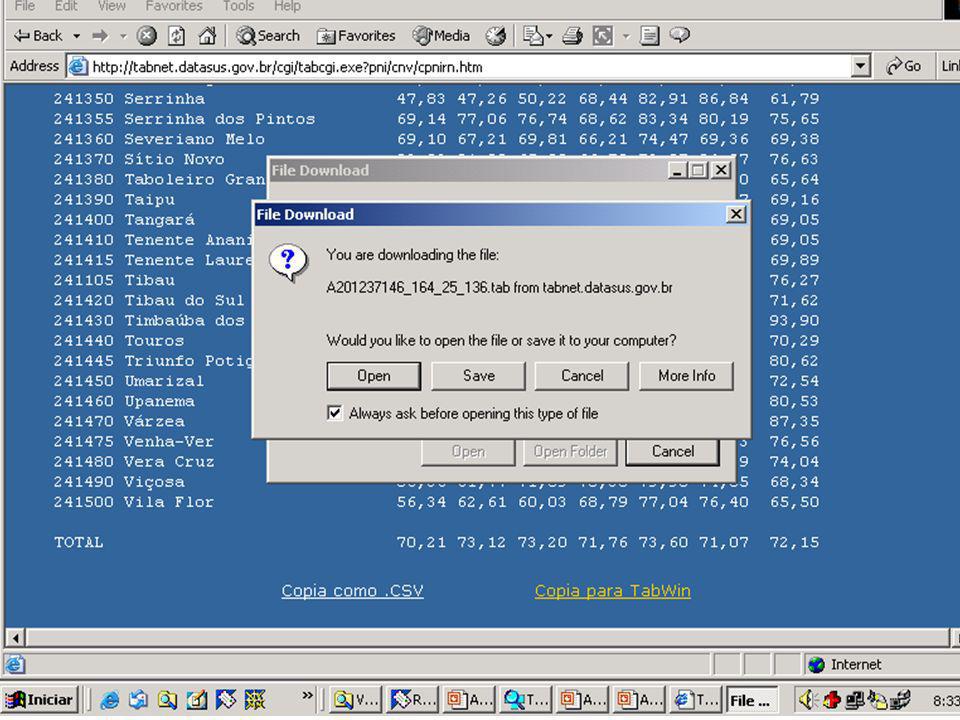Click the row '241360 Severiano Melo'
960x720 pixels.
pos(436,139)
